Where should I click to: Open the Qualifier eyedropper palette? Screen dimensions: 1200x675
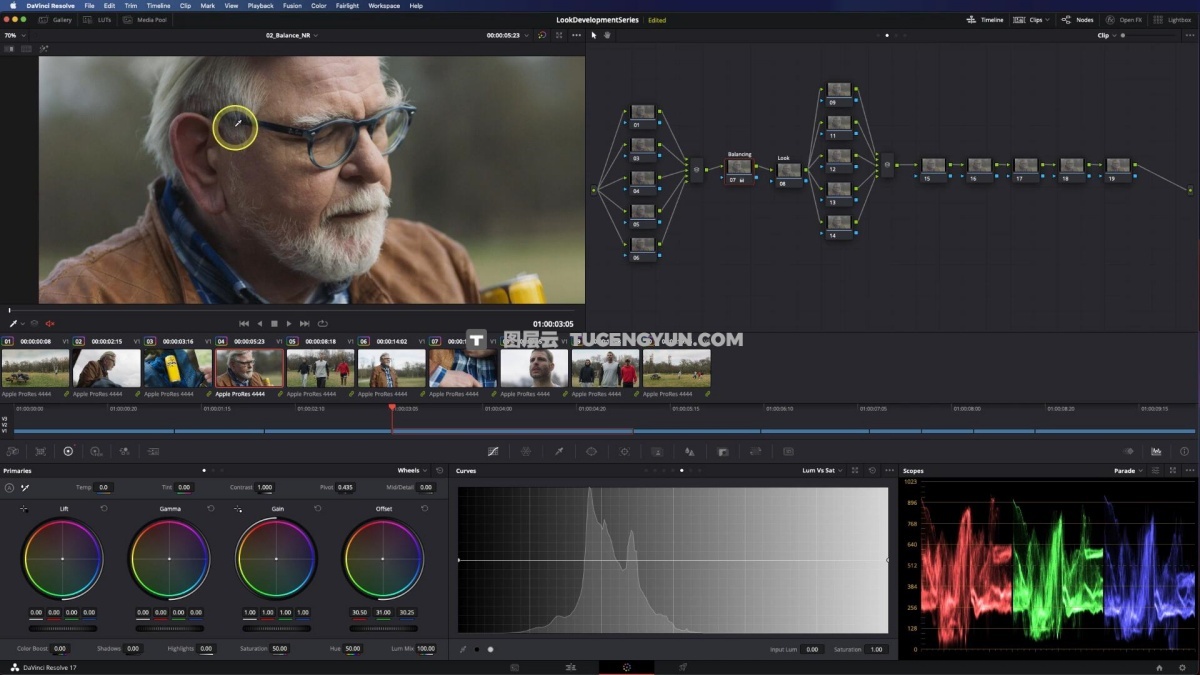559,451
